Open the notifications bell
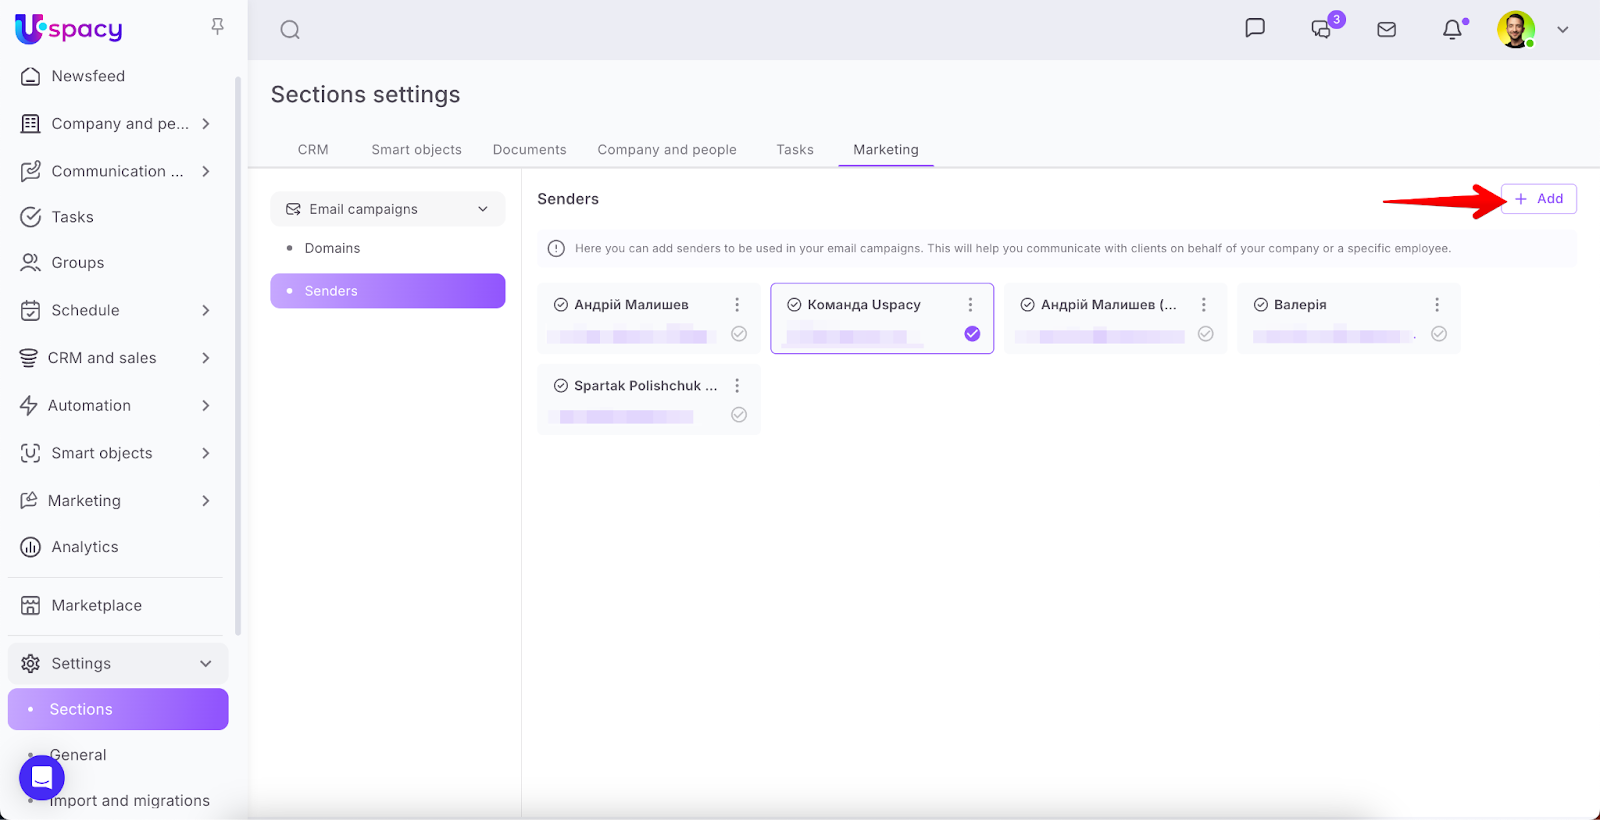This screenshot has height=820, width=1600. tap(1452, 30)
